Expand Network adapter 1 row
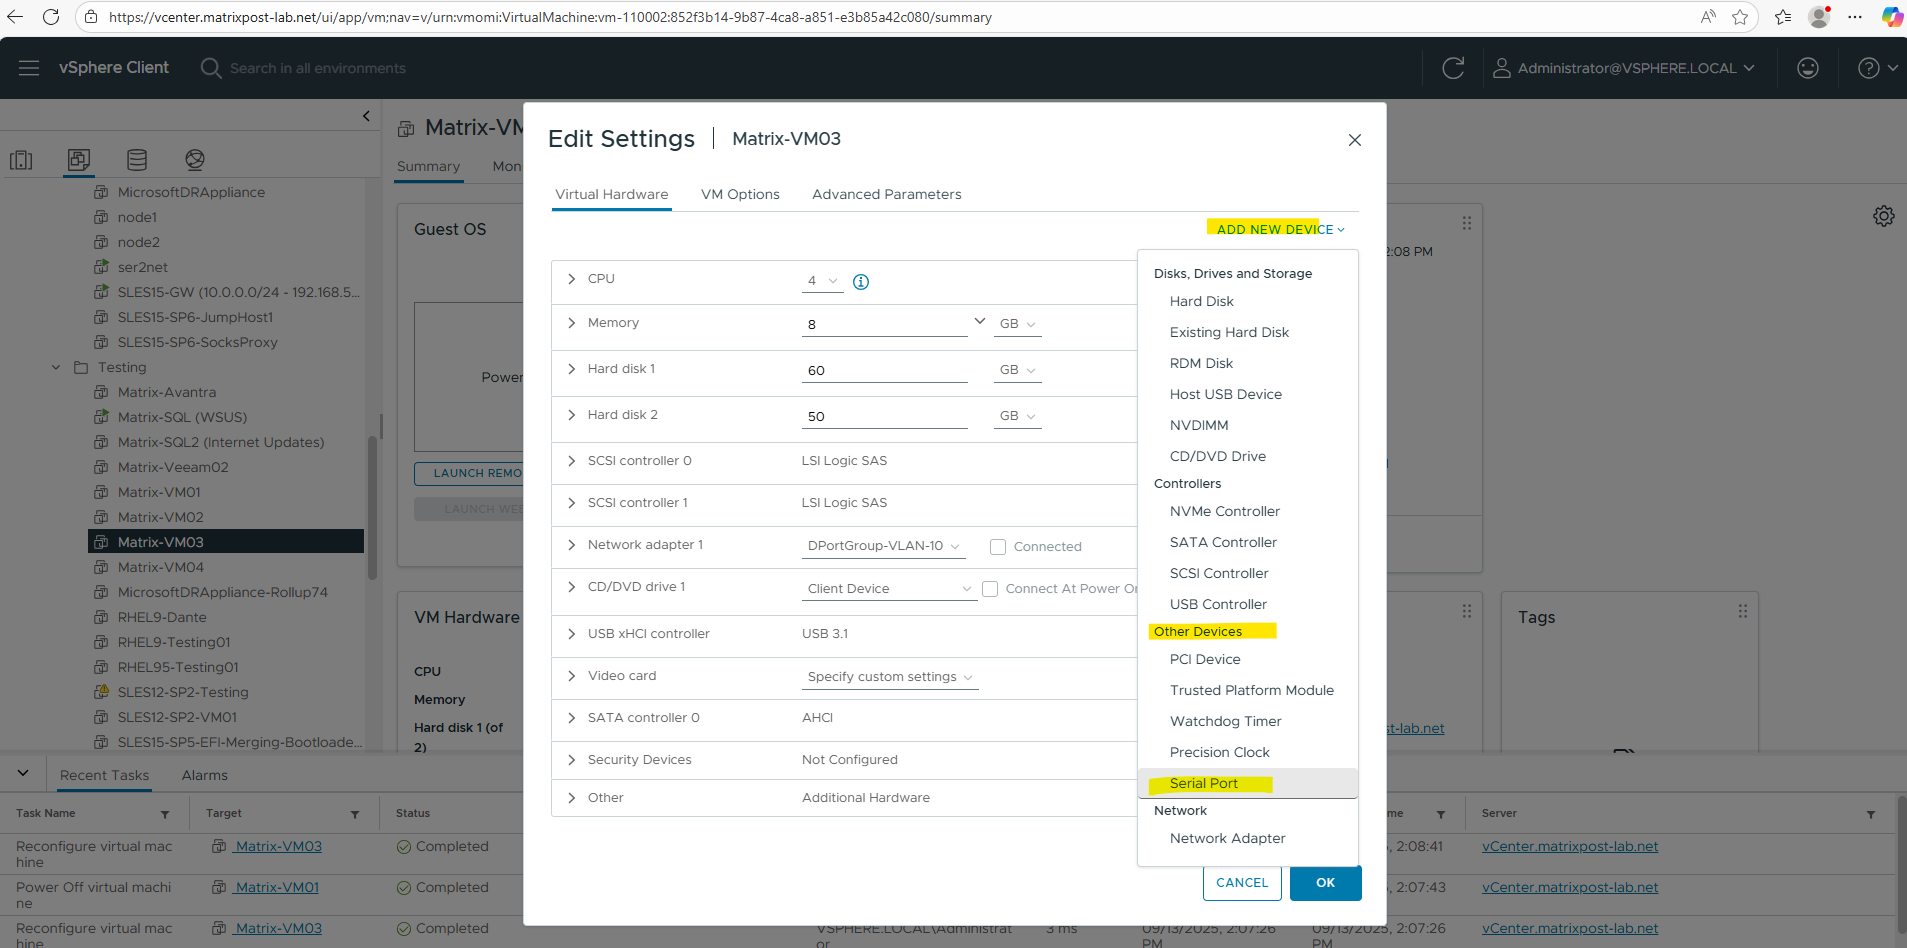This screenshot has width=1907, height=948. [x=571, y=545]
